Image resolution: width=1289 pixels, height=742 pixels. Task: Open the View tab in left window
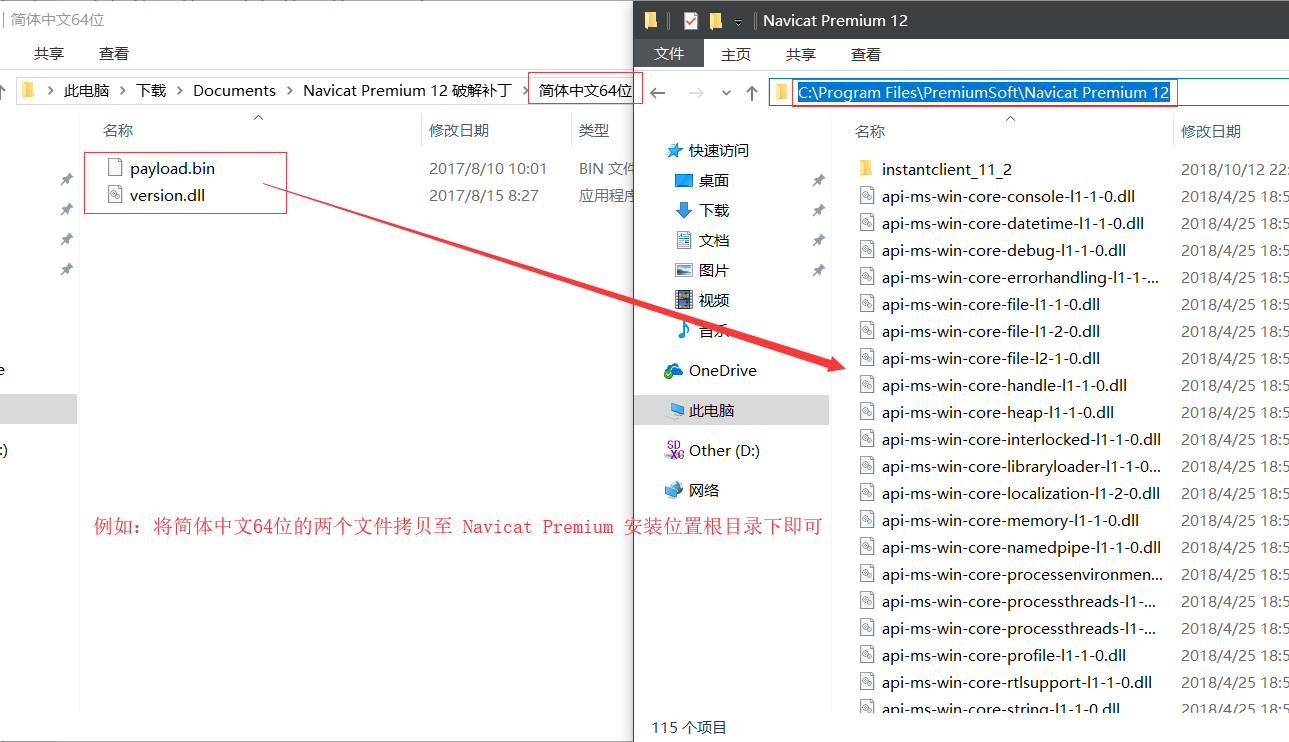pyautogui.click(x=114, y=53)
